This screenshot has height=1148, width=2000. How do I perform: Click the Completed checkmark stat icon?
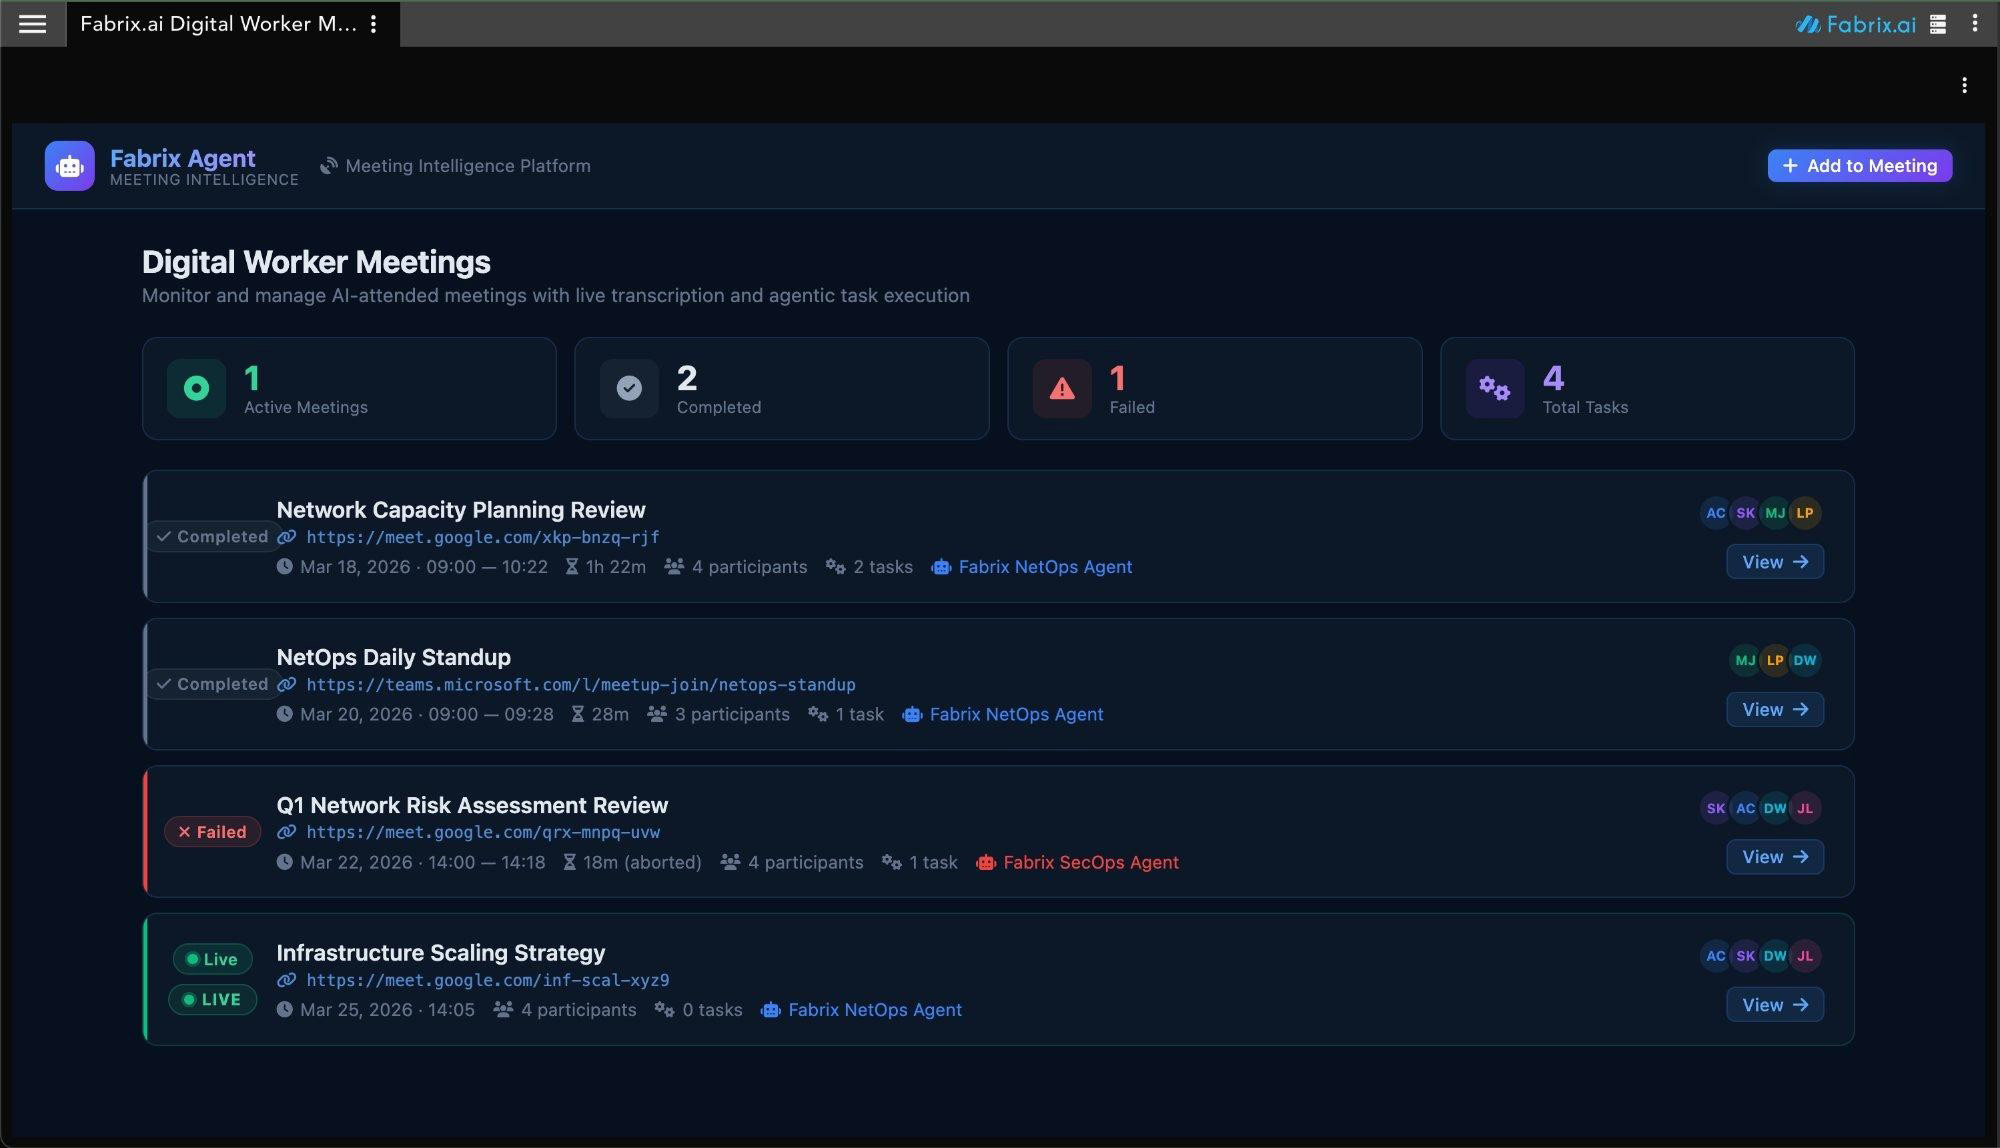[629, 388]
